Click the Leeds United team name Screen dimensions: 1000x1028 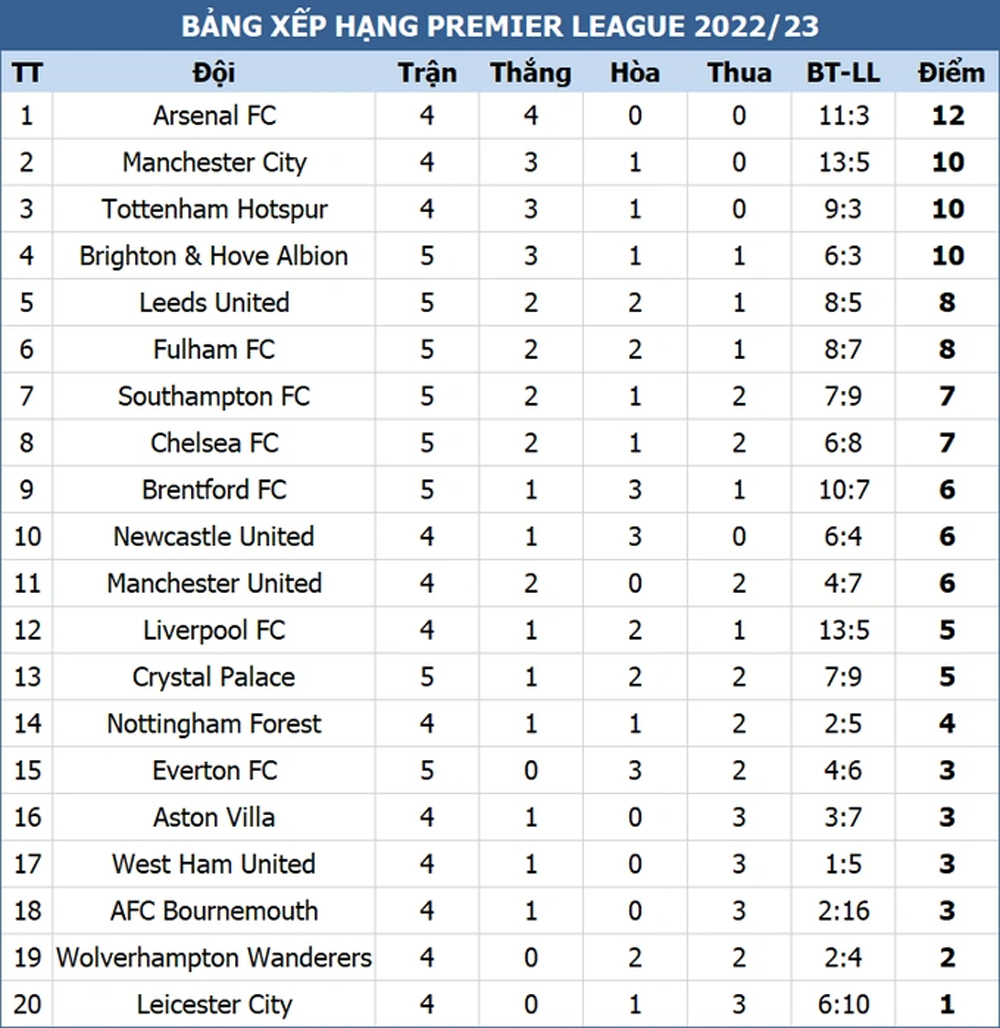(214, 303)
